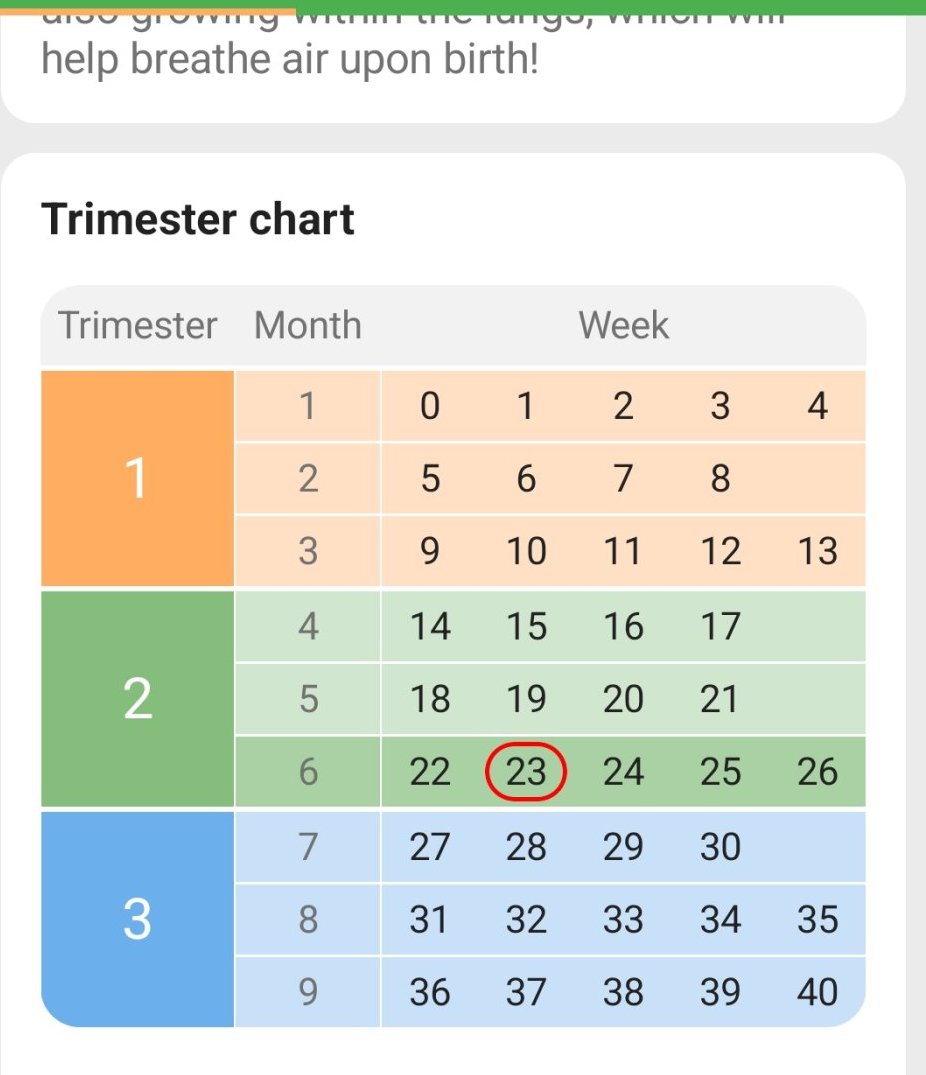Click the green Trimester 2 block

click(x=137, y=699)
